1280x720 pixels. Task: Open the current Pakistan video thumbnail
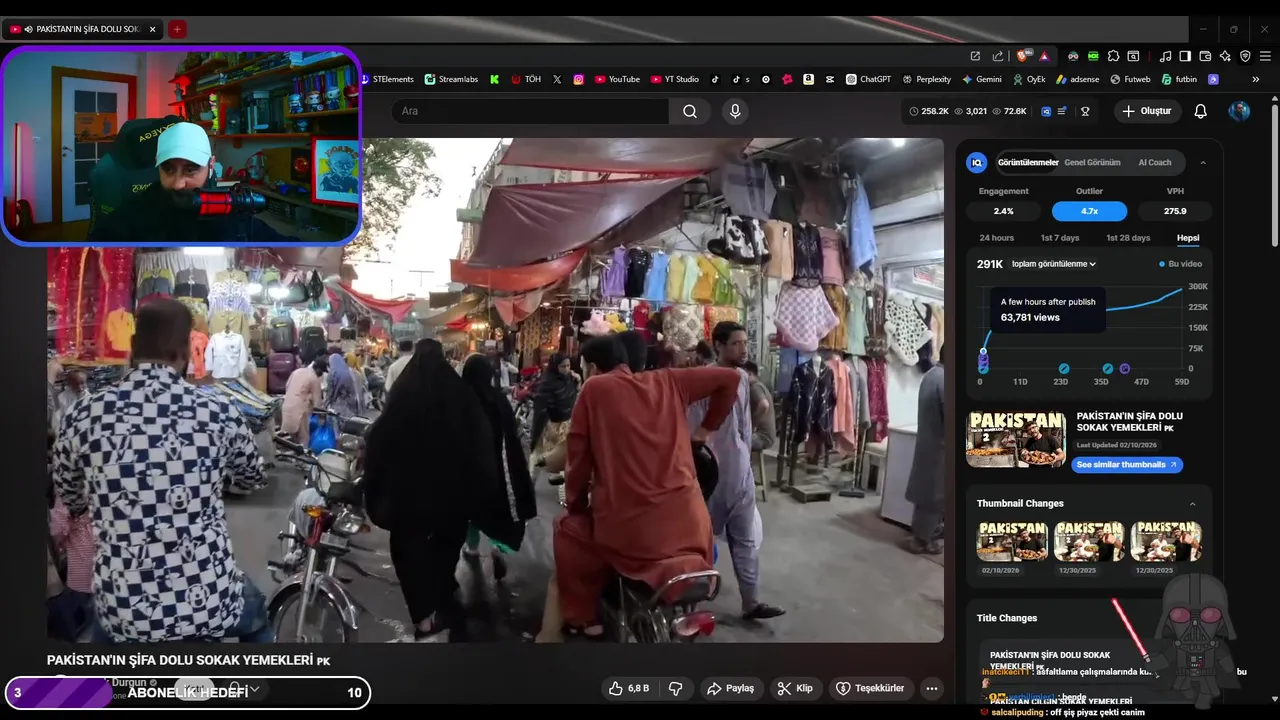(1016, 439)
